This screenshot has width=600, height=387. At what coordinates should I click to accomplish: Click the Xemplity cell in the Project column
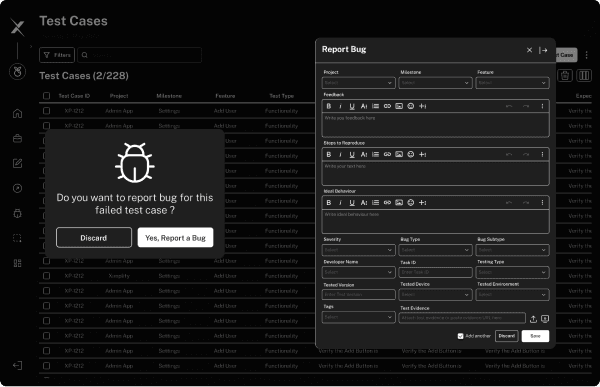coord(119,276)
